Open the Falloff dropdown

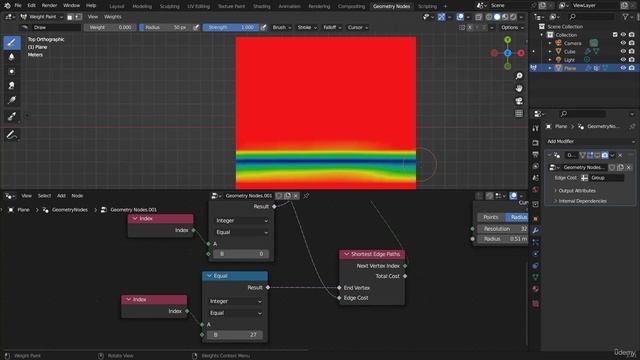tap(332, 27)
